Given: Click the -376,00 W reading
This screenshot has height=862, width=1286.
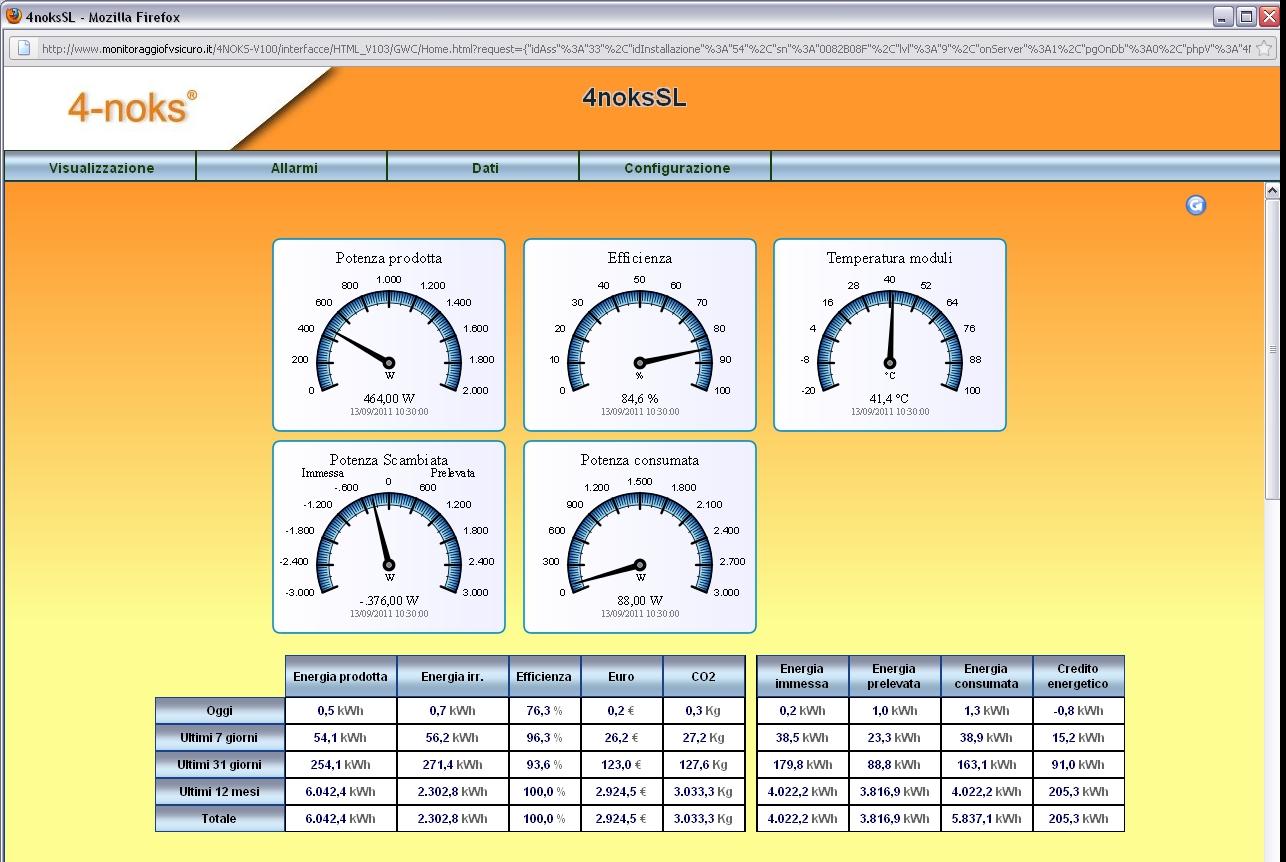Looking at the screenshot, I should (x=389, y=600).
